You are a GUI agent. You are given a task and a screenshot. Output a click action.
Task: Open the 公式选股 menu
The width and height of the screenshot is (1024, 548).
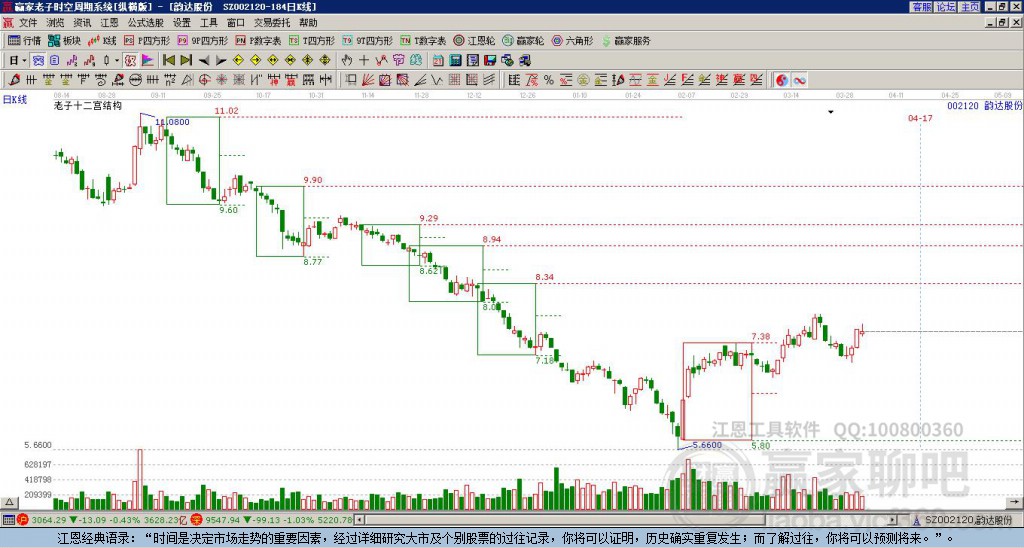[x=146, y=23]
